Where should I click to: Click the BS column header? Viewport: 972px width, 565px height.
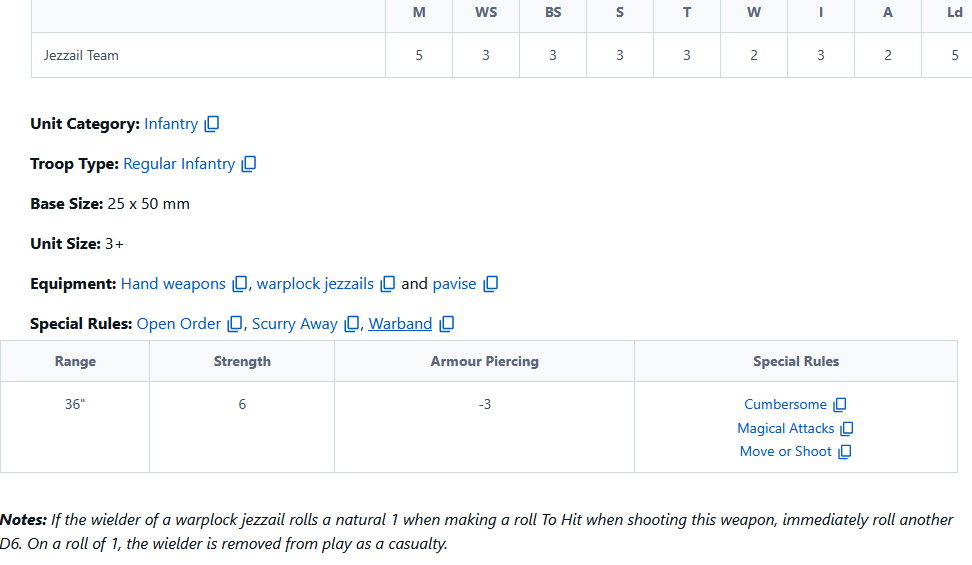pyautogui.click(x=553, y=12)
